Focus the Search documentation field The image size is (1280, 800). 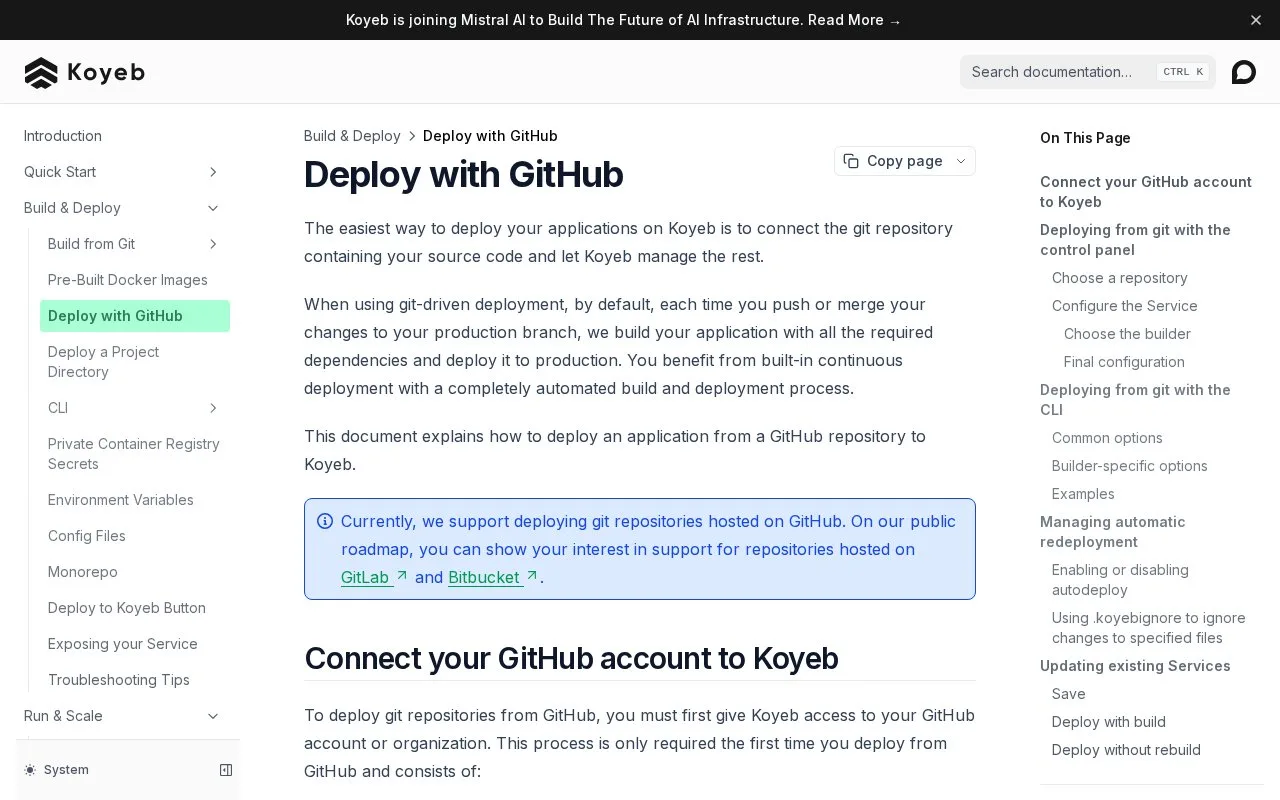click(1088, 72)
